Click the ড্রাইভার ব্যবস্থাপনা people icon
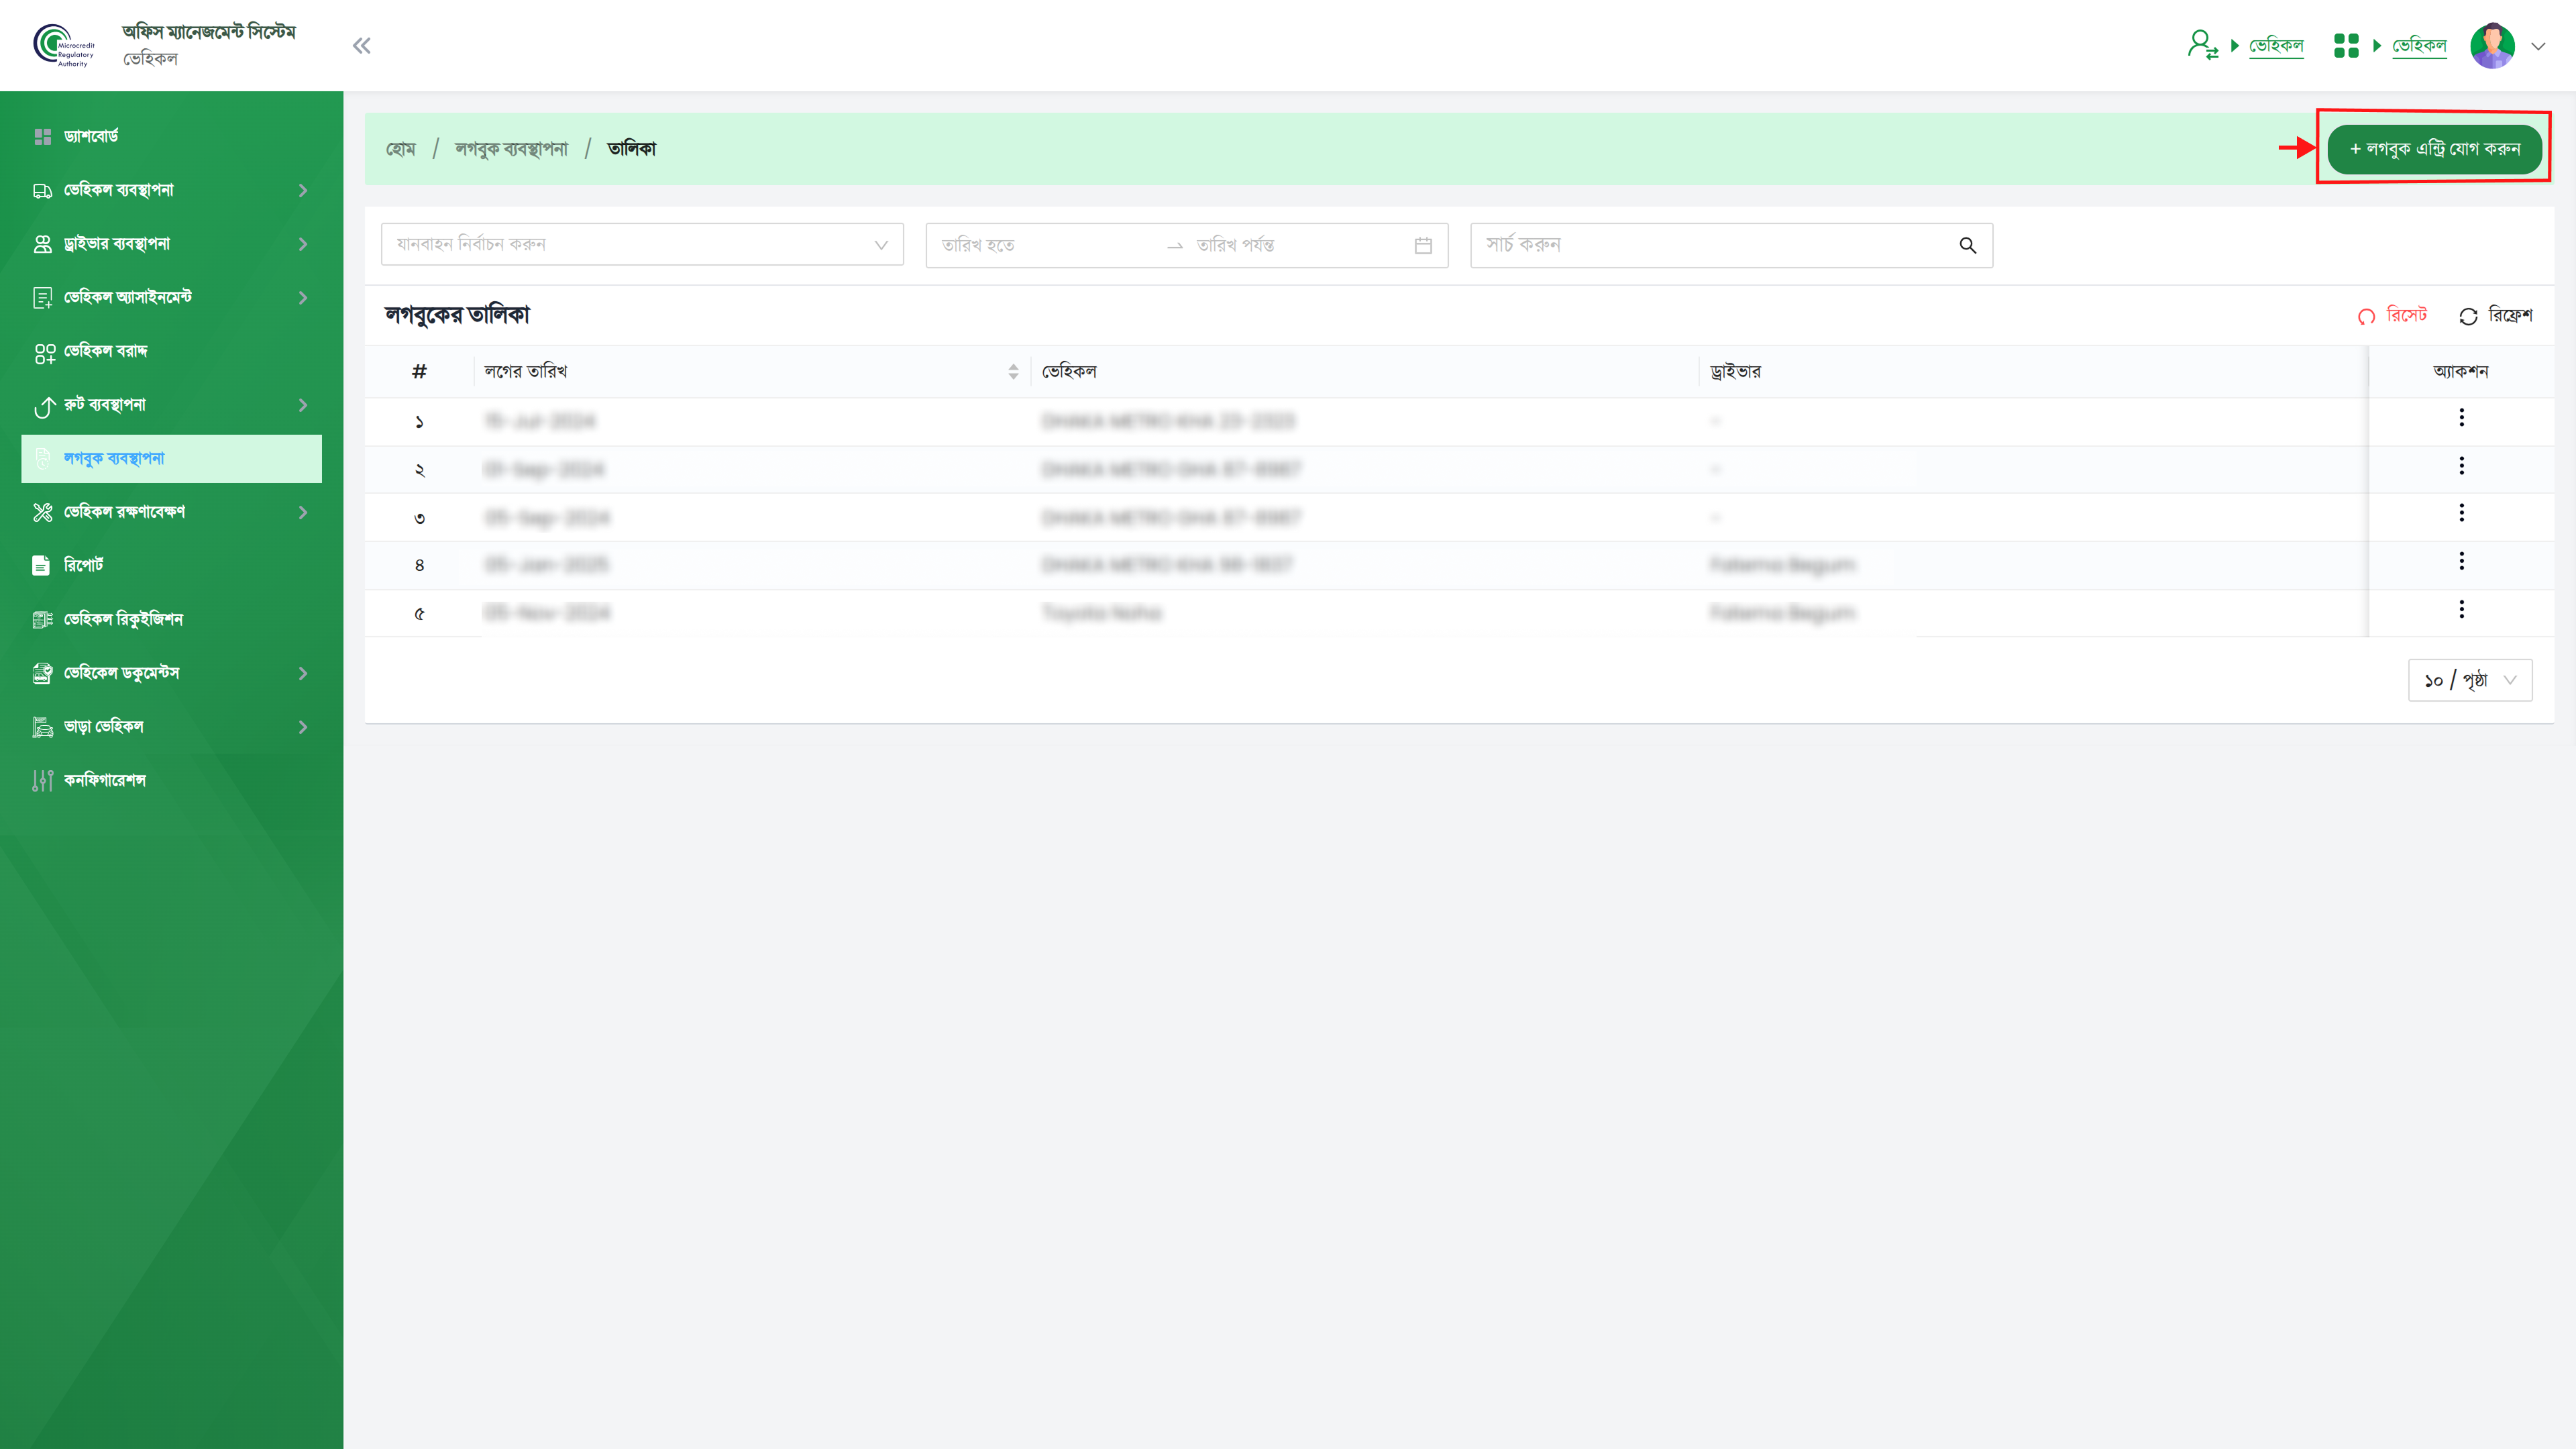This screenshot has width=2576, height=1449. coord(42,244)
